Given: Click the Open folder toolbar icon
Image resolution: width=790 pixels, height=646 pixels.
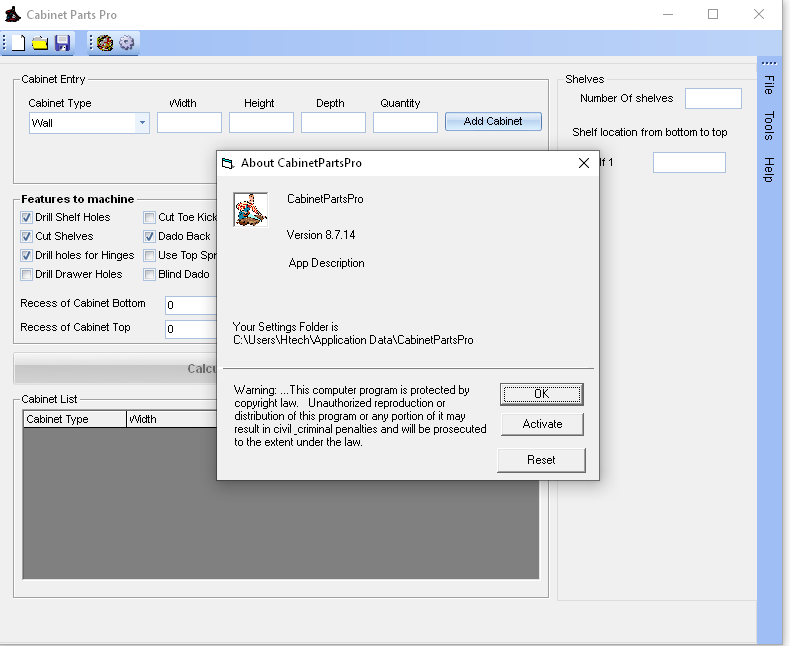Looking at the screenshot, I should pyautogui.click(x=40, y=43).
